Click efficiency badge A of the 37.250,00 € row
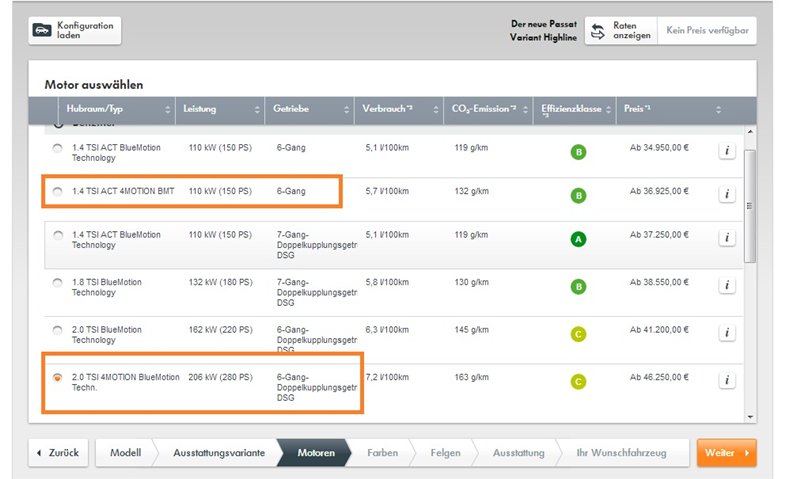This screenshot has width=800, height=479. point(578,239)
